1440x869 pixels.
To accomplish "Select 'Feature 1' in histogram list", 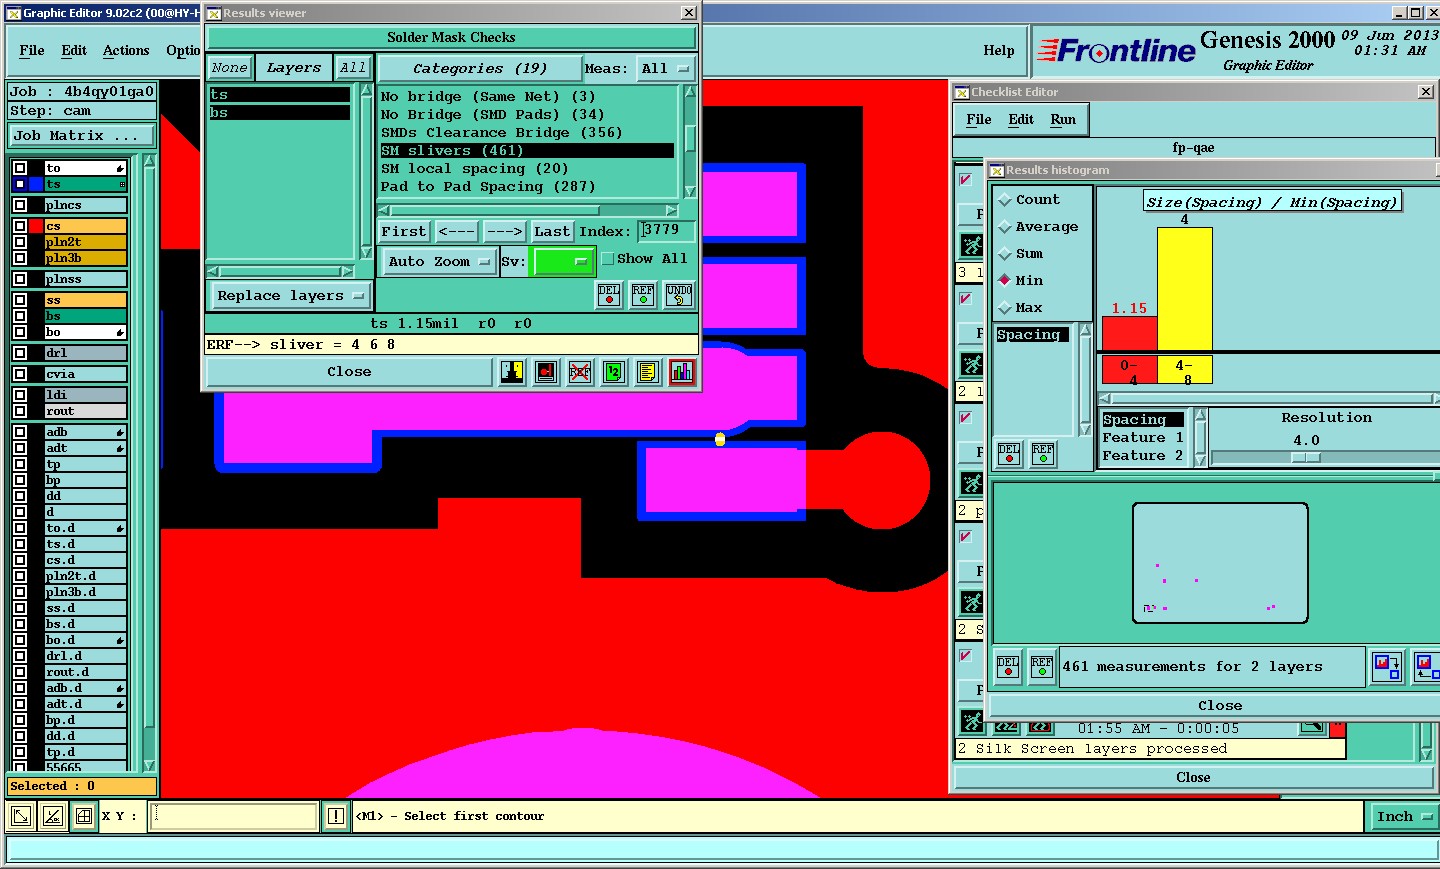I will tap(1143, 438).
